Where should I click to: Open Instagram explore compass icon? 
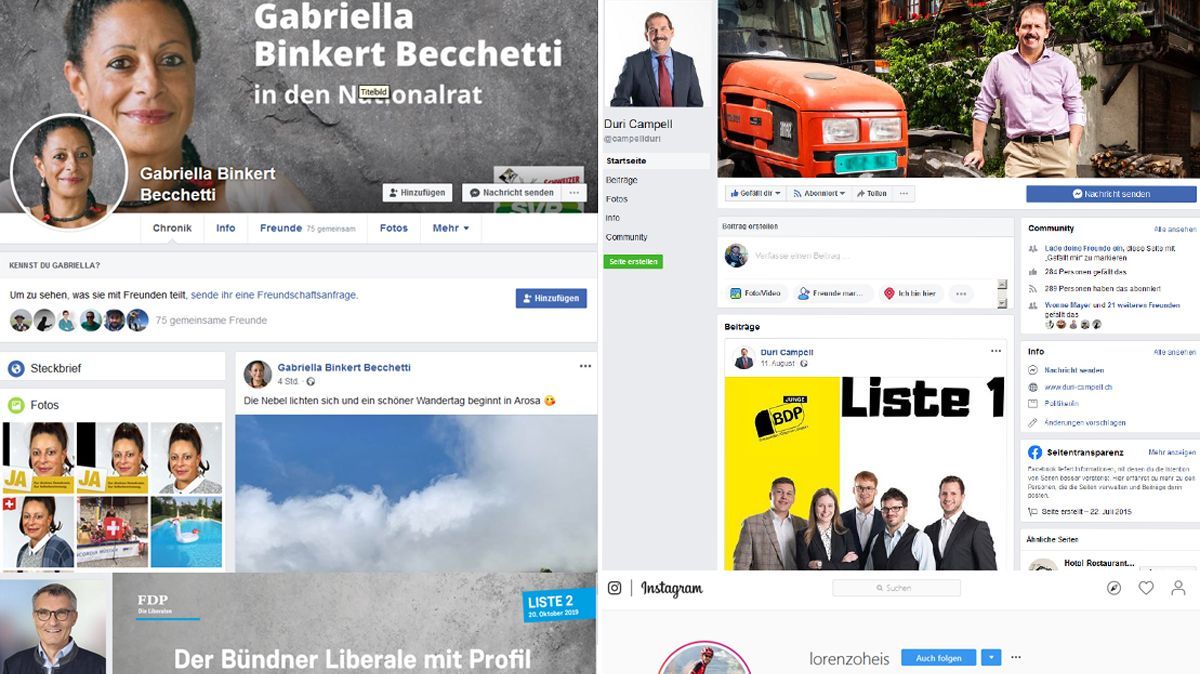pyautogui.click(x=1114, y=588)
